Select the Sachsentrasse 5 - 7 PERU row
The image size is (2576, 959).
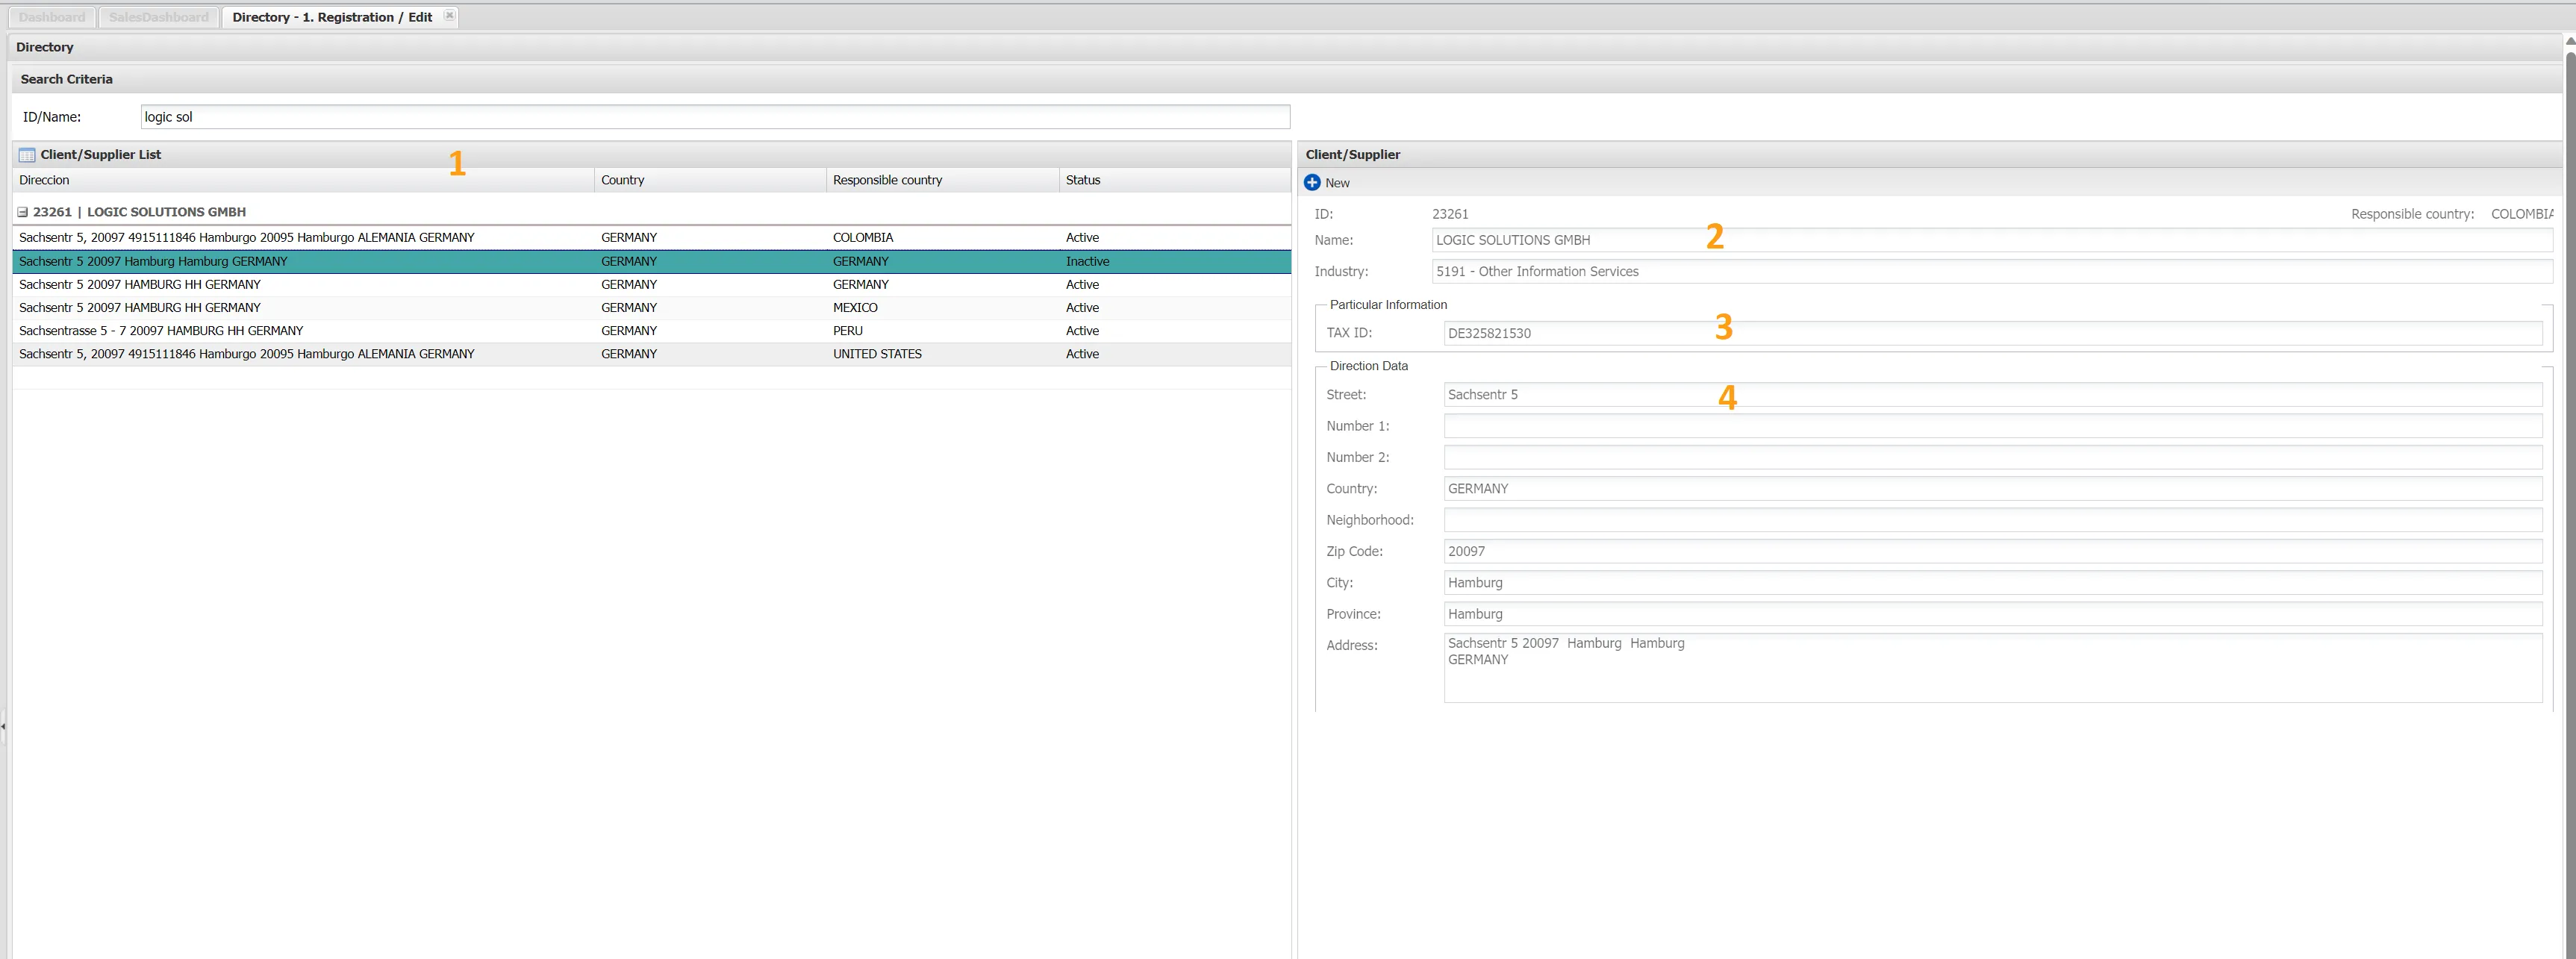[651, 331]
